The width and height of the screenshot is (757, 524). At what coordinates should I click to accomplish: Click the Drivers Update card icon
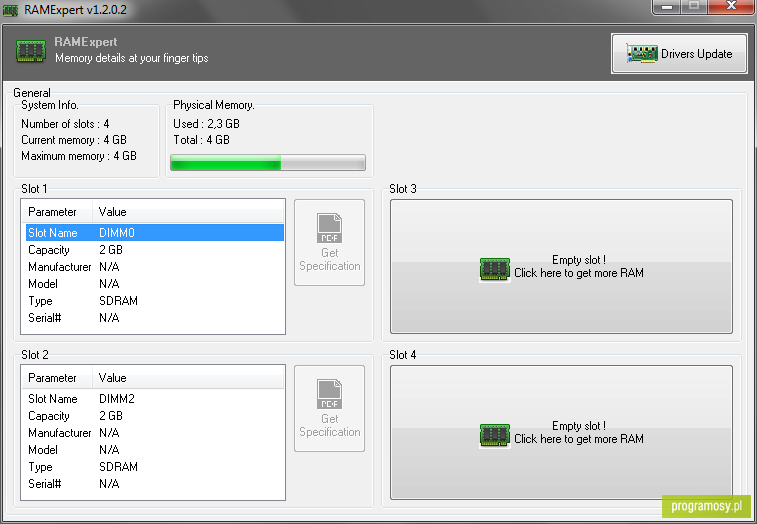tap(642, 54)
